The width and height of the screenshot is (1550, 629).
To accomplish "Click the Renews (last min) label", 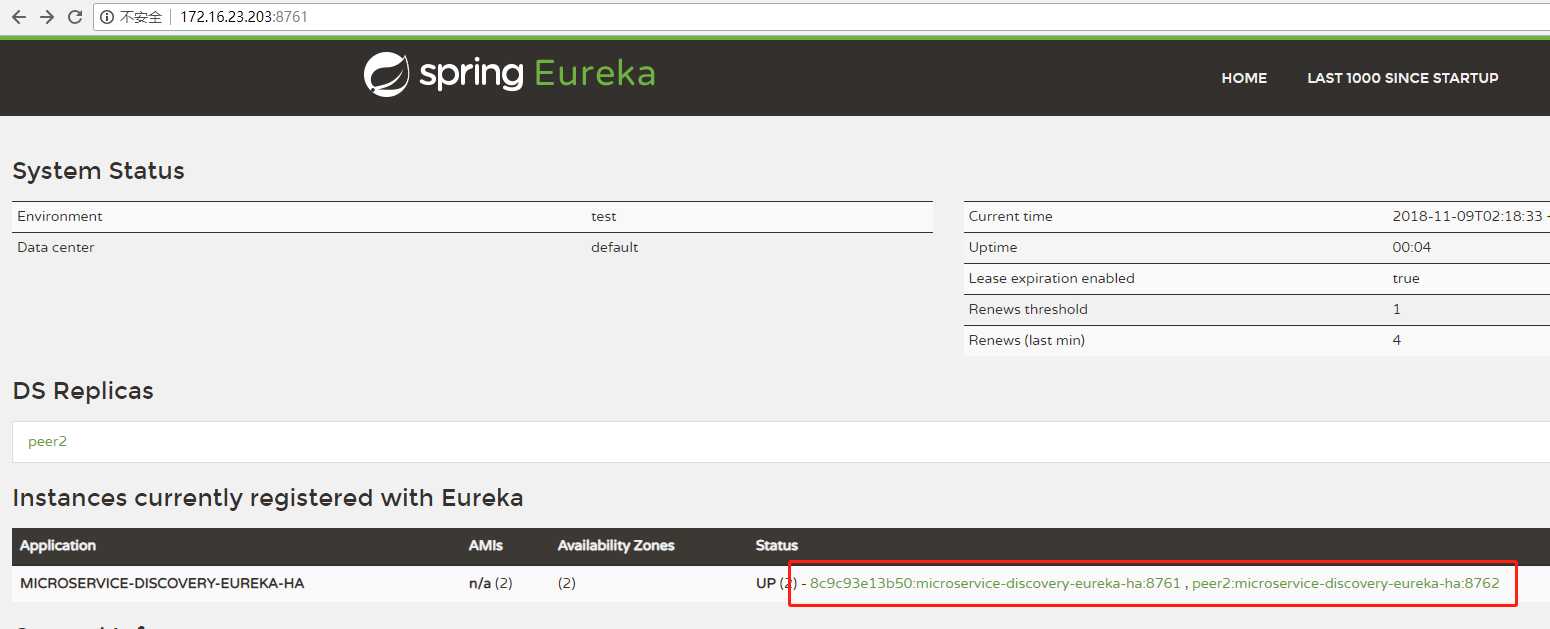I will pos(1027,340).
